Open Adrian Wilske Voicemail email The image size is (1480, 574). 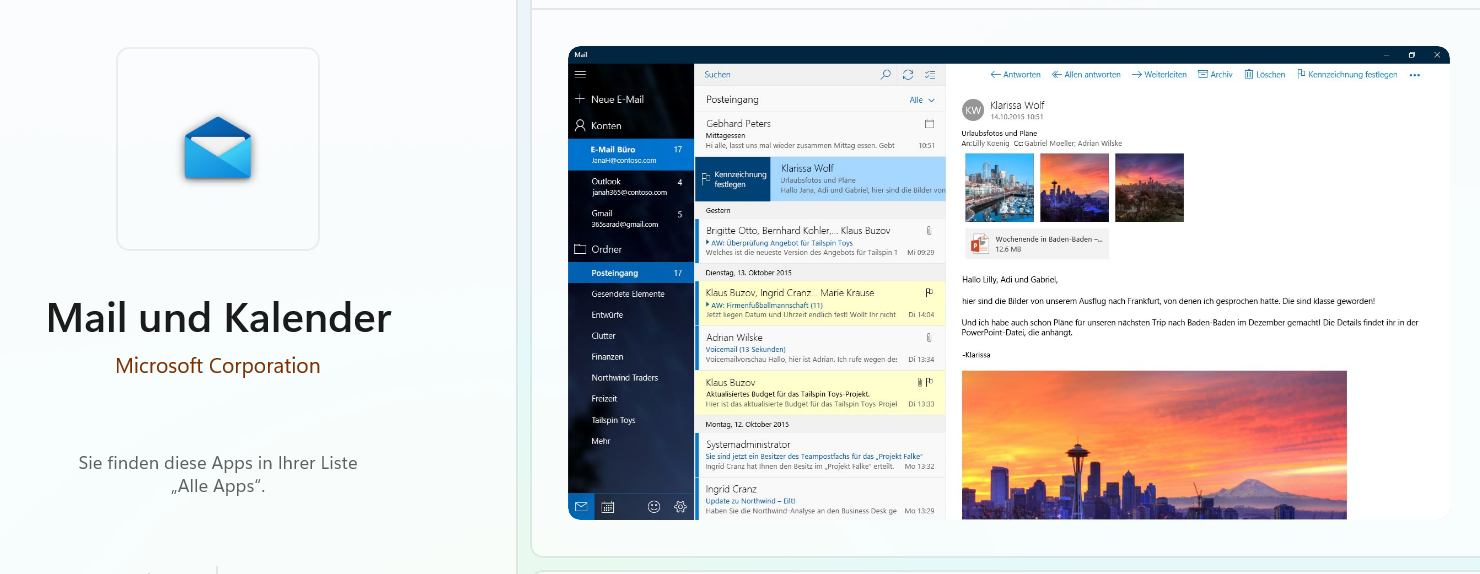[820, 348]
